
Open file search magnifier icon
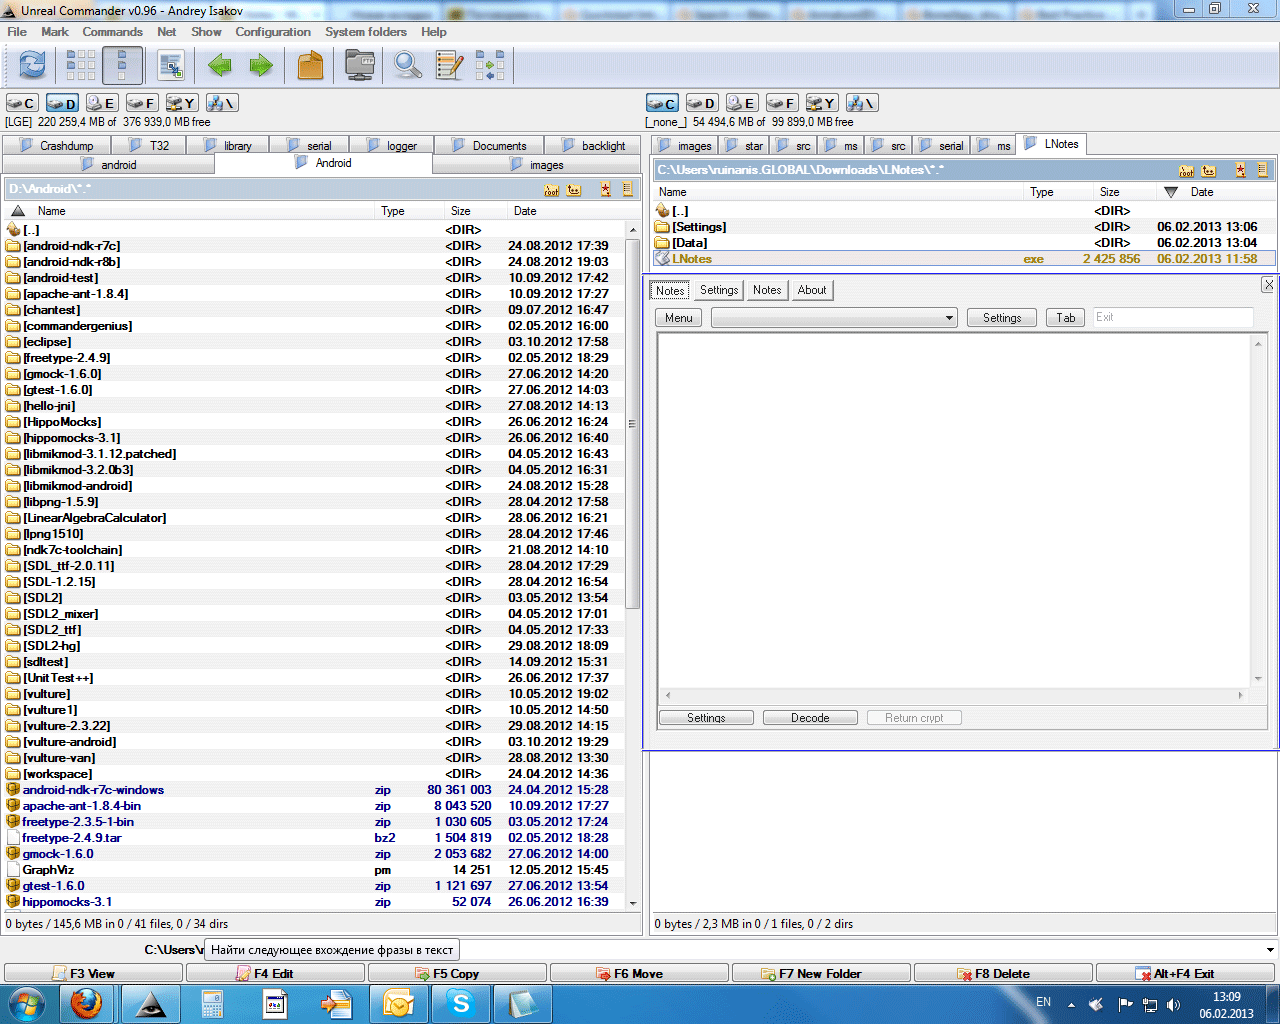click(x=407, y=66)
